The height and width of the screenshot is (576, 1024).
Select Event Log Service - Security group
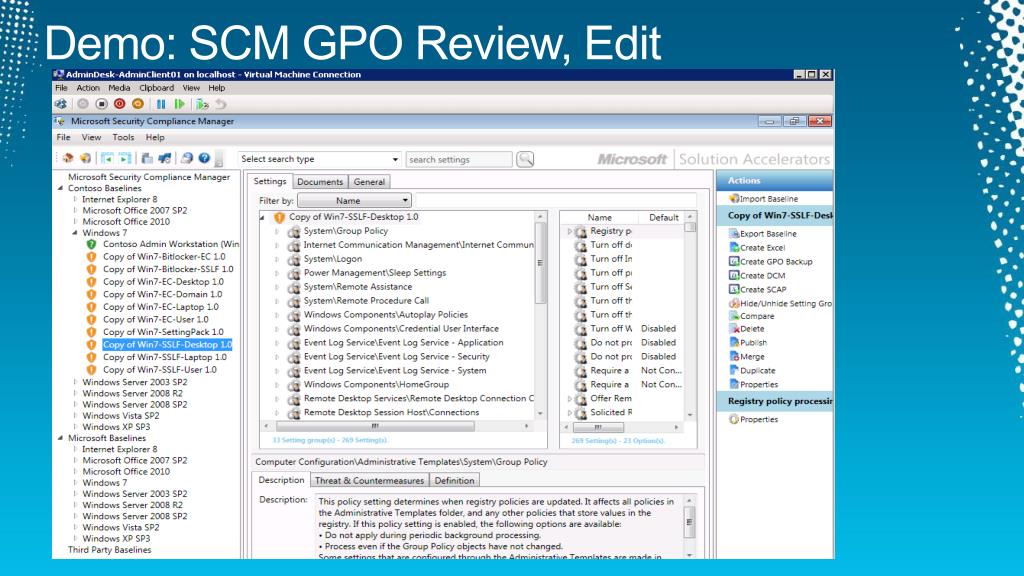396,357
